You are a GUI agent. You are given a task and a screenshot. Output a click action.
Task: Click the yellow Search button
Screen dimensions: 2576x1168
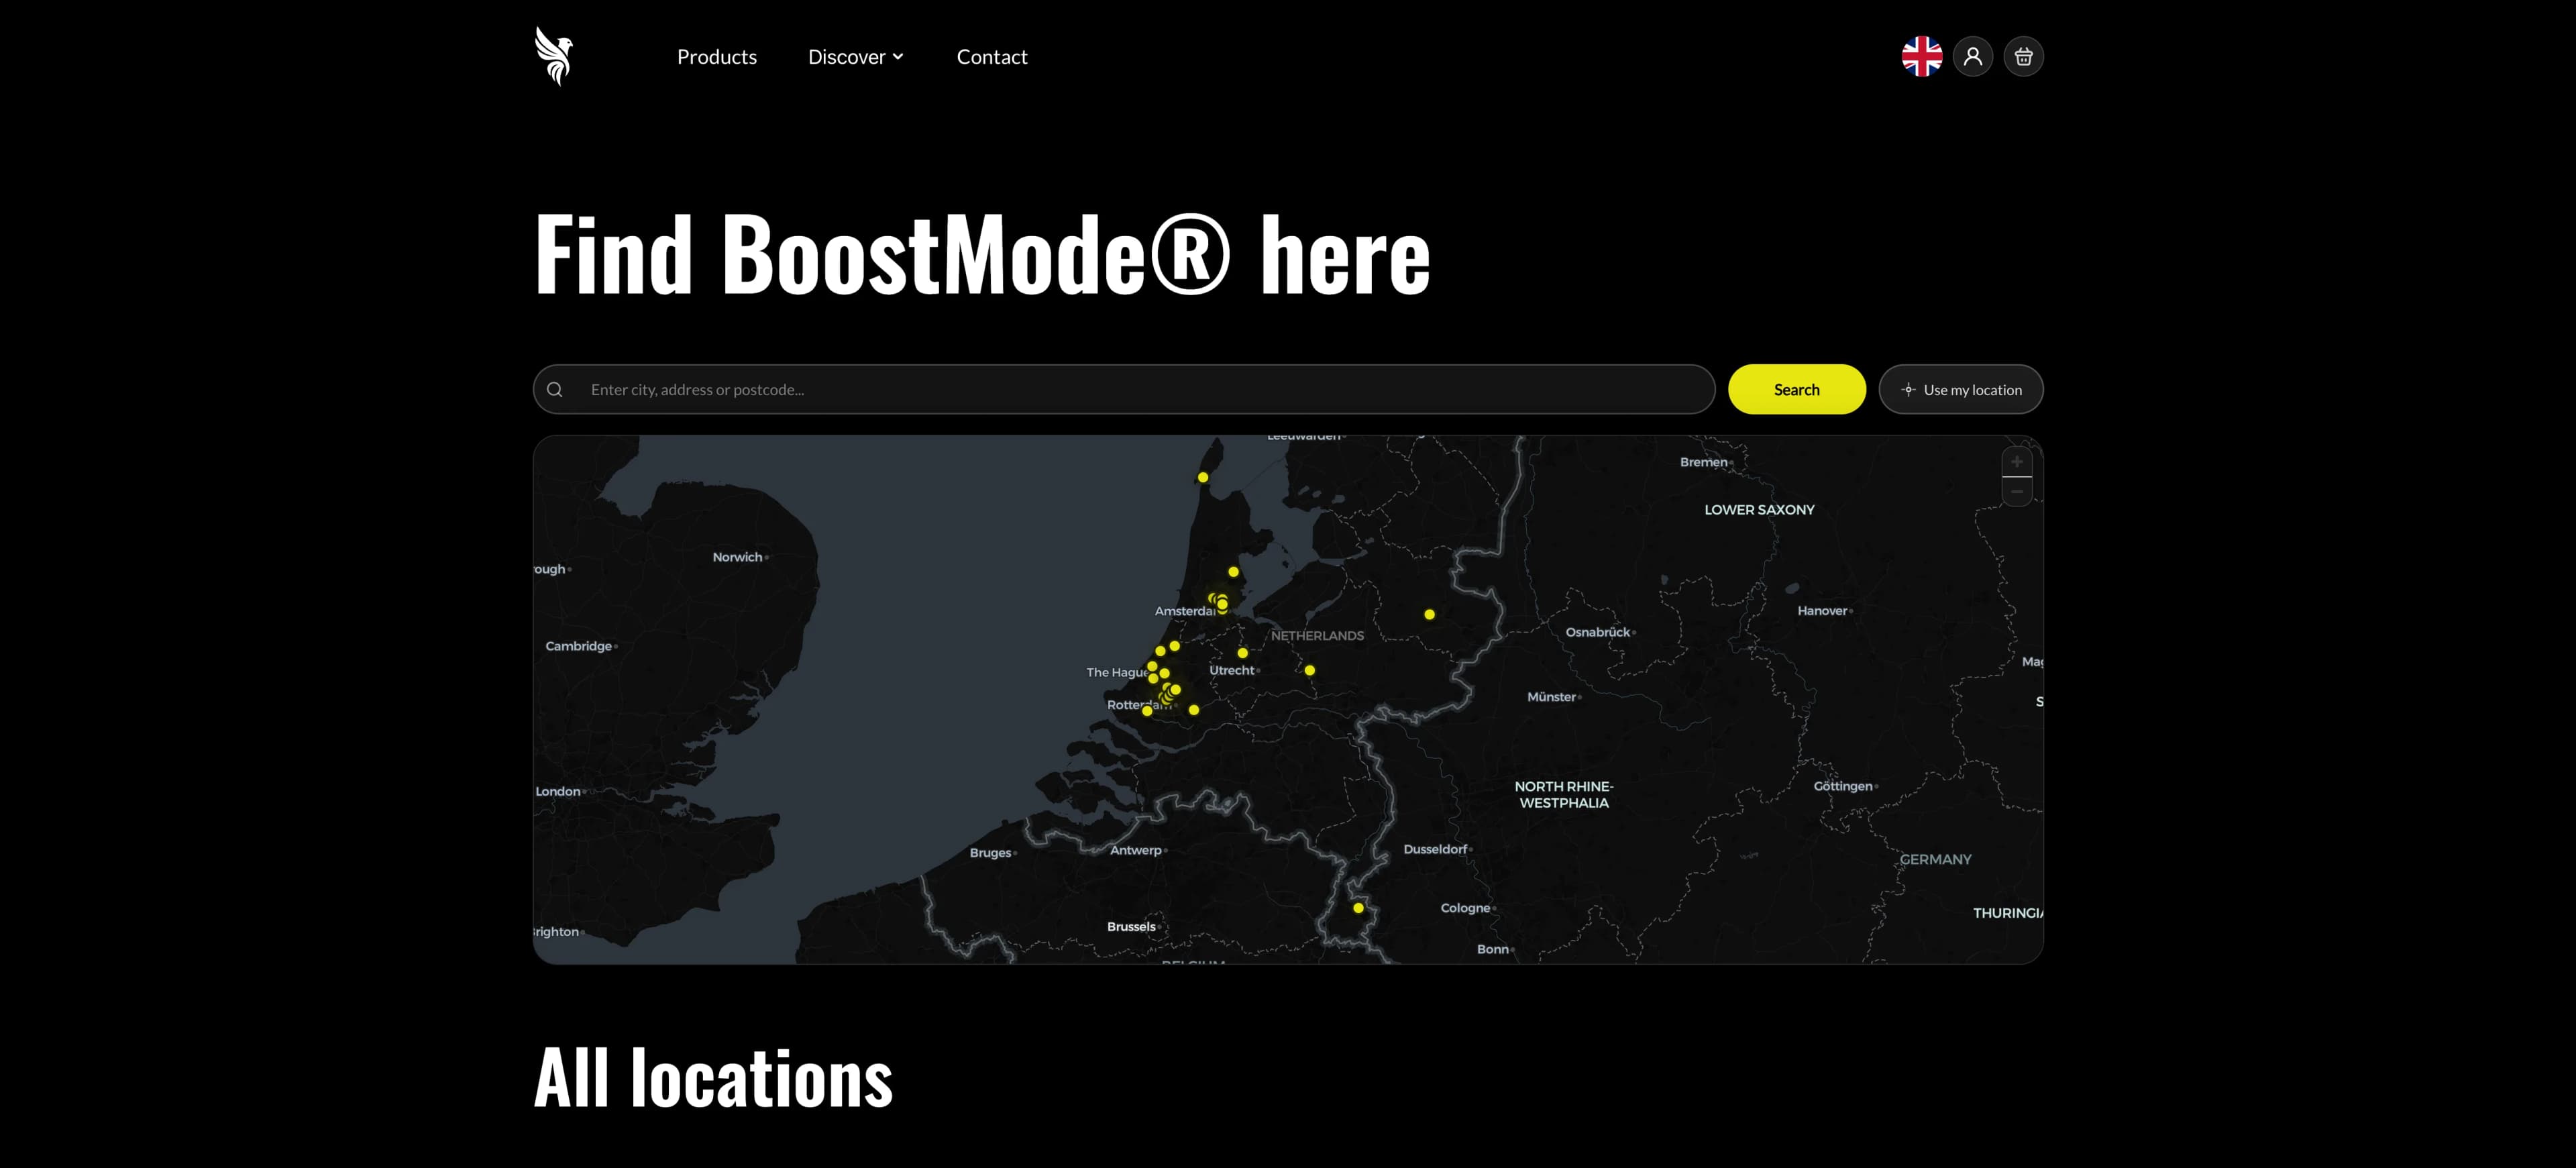pos(1796,390)
